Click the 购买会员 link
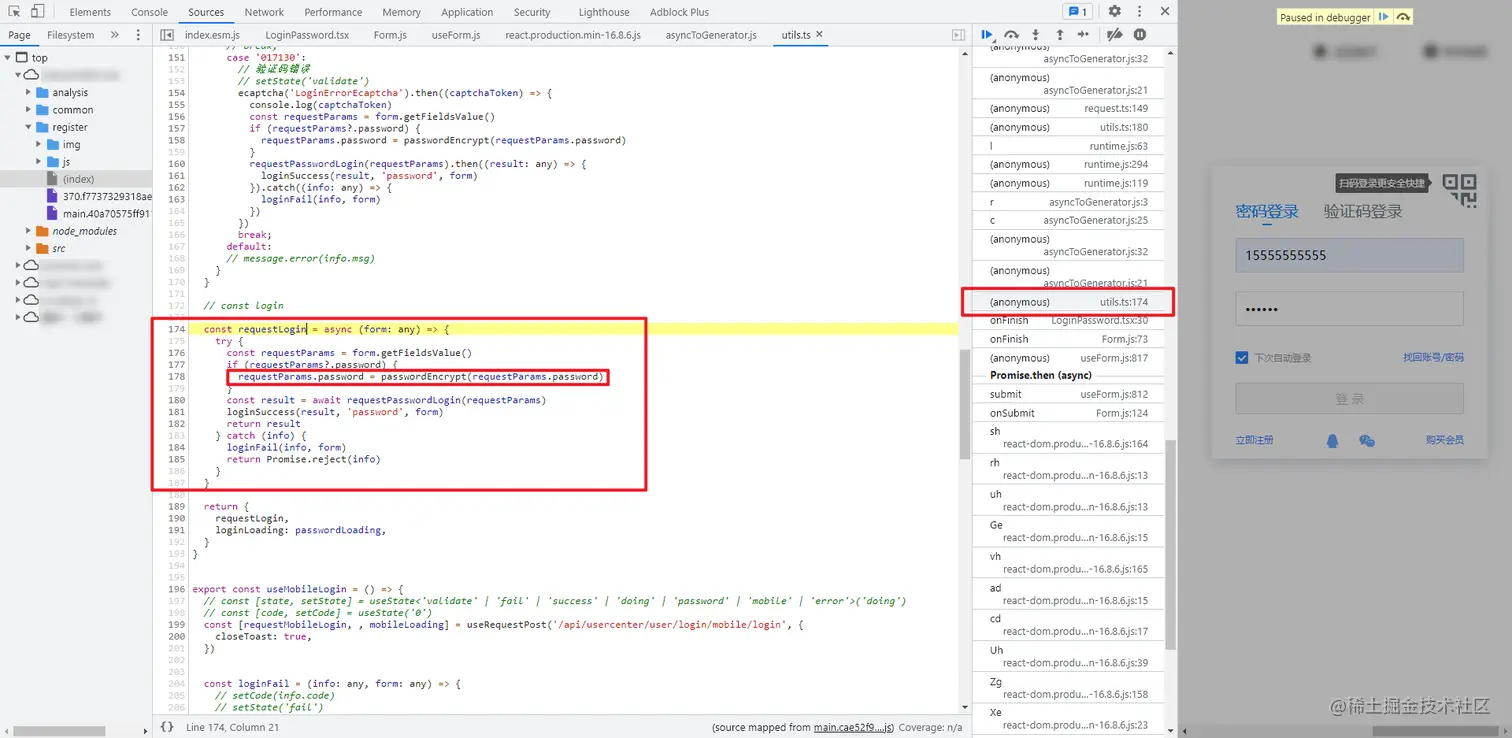This screenshot has height=738, width=1512. coord(1445,440)
